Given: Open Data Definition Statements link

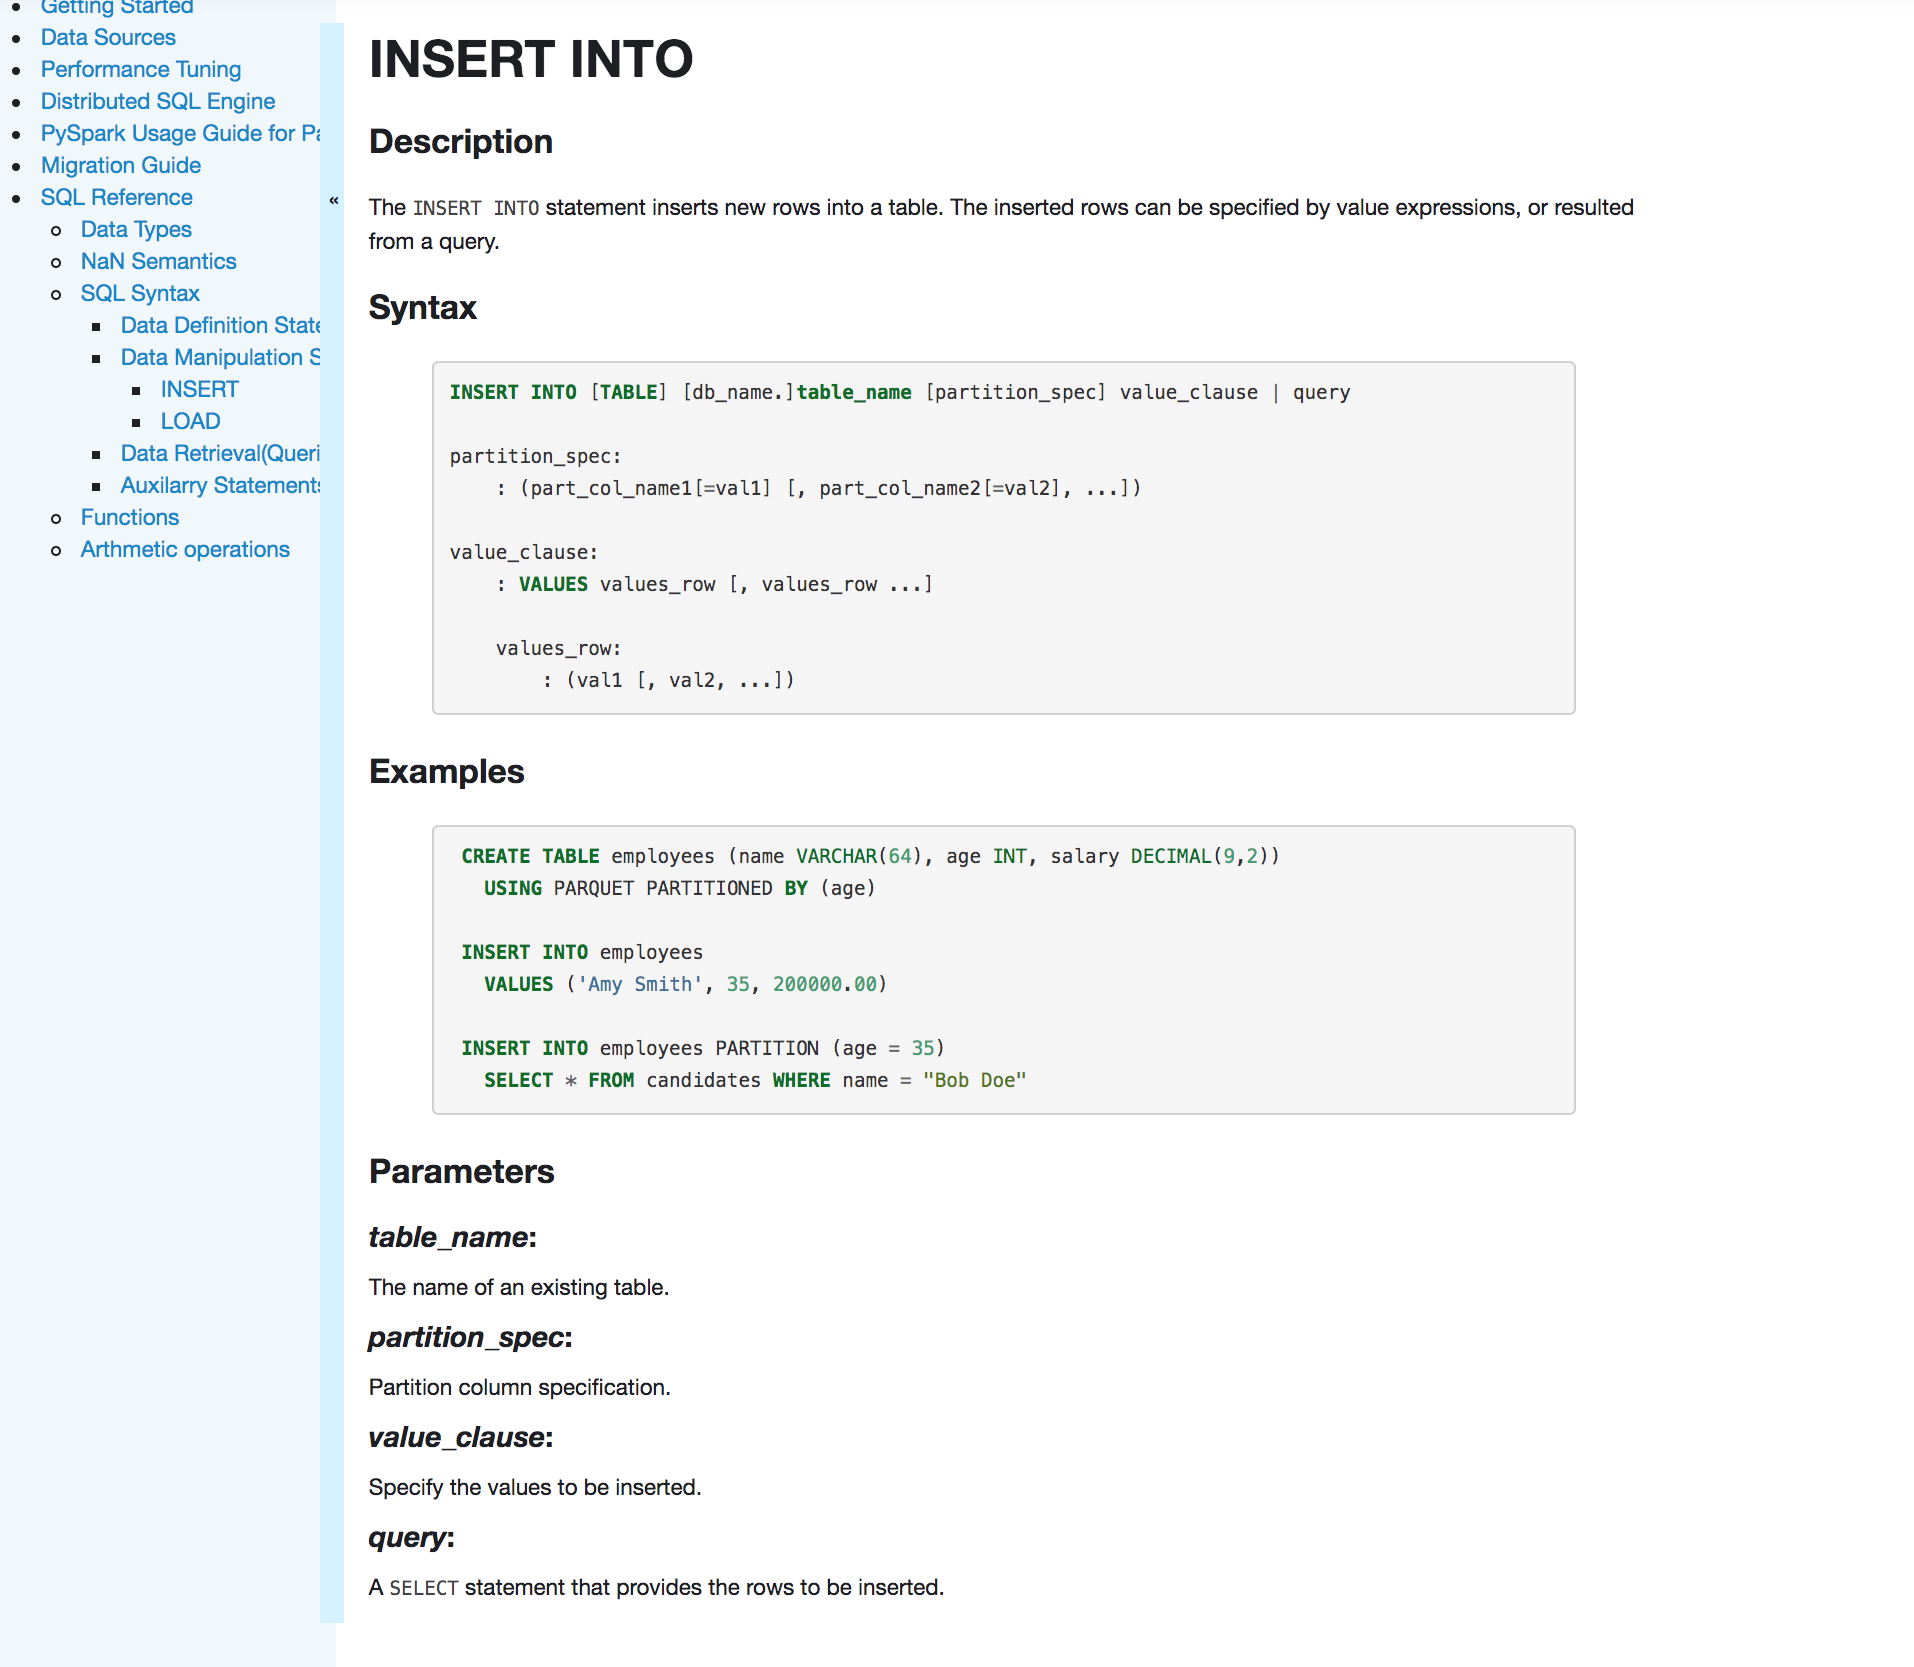Looking at the screenshot, I should pyautogui.click(x=220, y=325).
